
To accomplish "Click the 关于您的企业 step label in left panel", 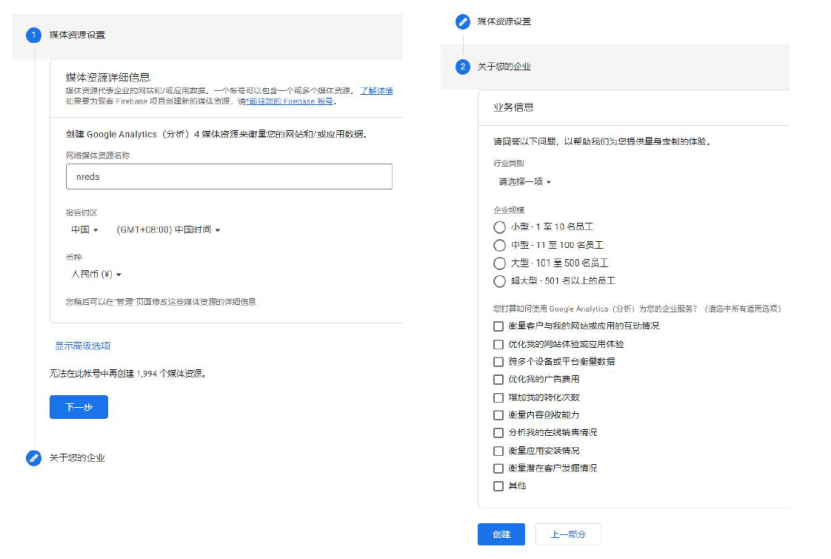I will tap(77, 458).
